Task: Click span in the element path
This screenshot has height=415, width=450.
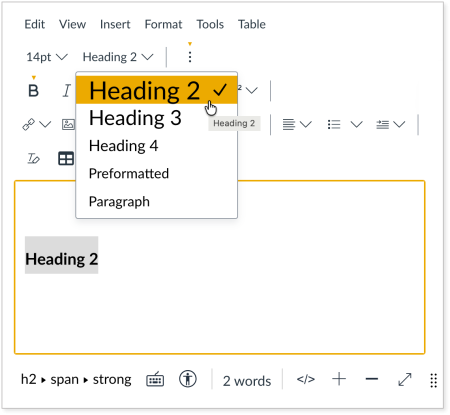Action: 64,379
